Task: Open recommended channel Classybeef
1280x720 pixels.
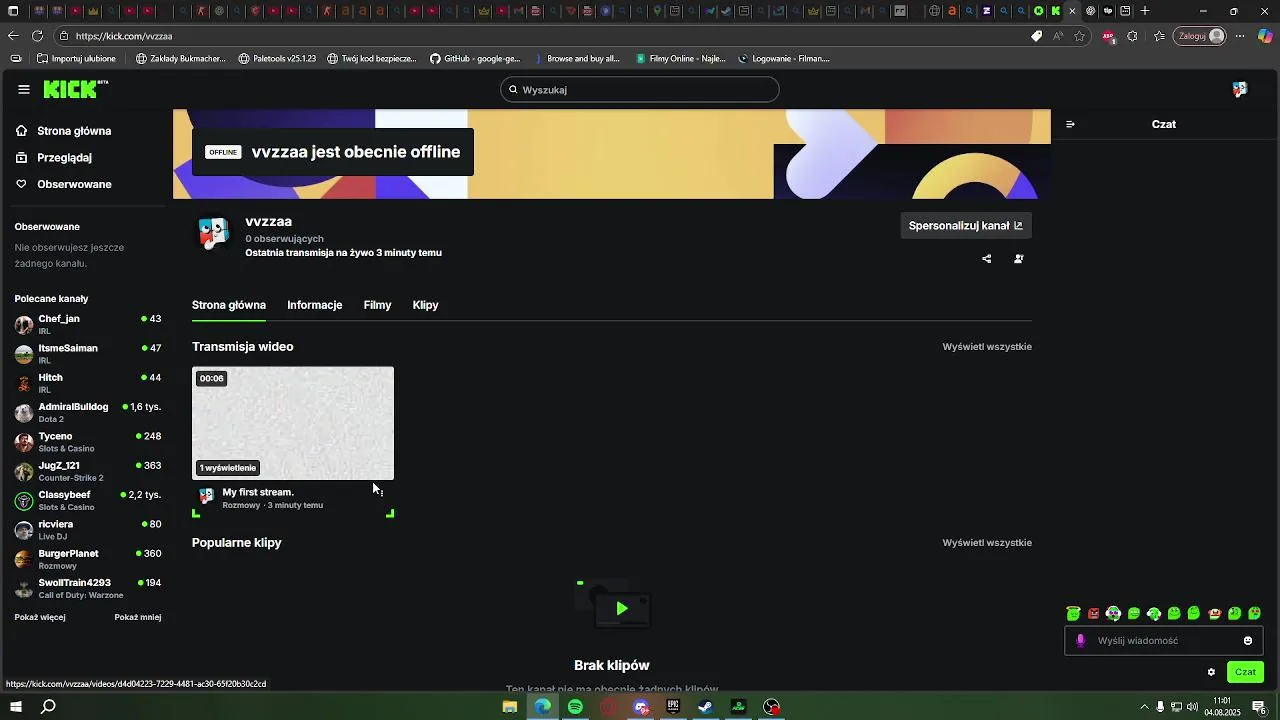Action: (88, 500)
